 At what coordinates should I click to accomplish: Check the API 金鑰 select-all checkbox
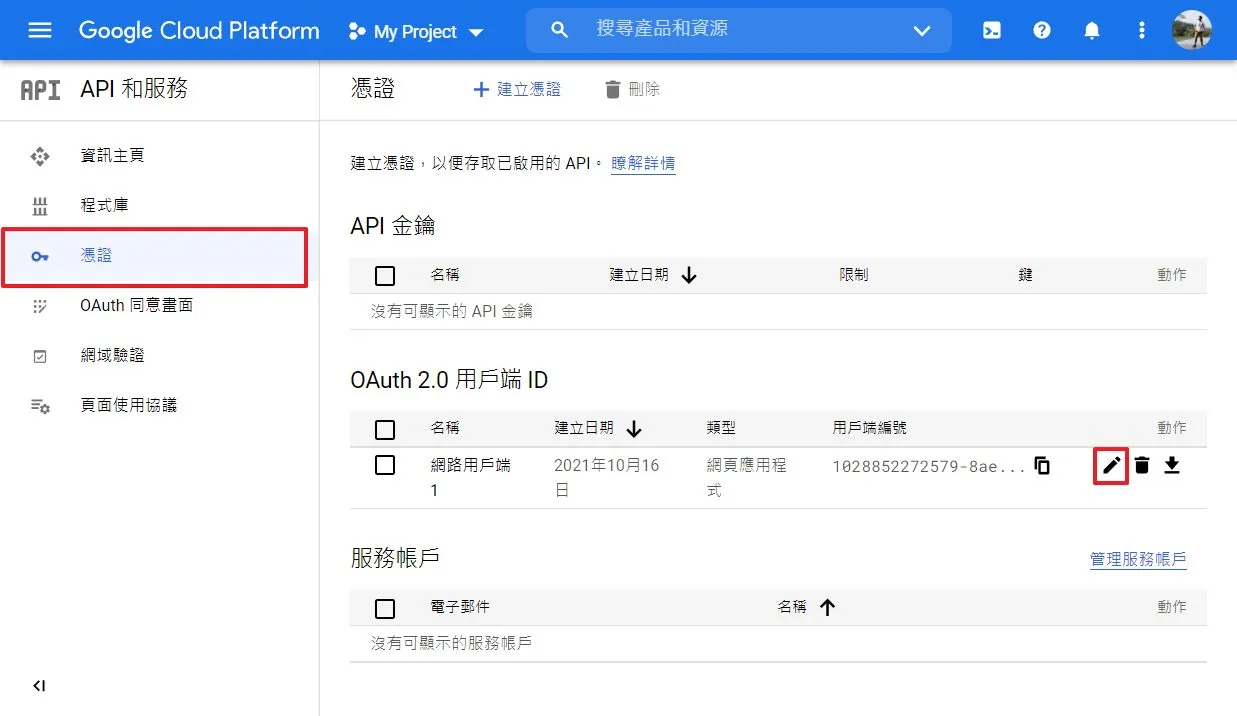pos(385,276)
